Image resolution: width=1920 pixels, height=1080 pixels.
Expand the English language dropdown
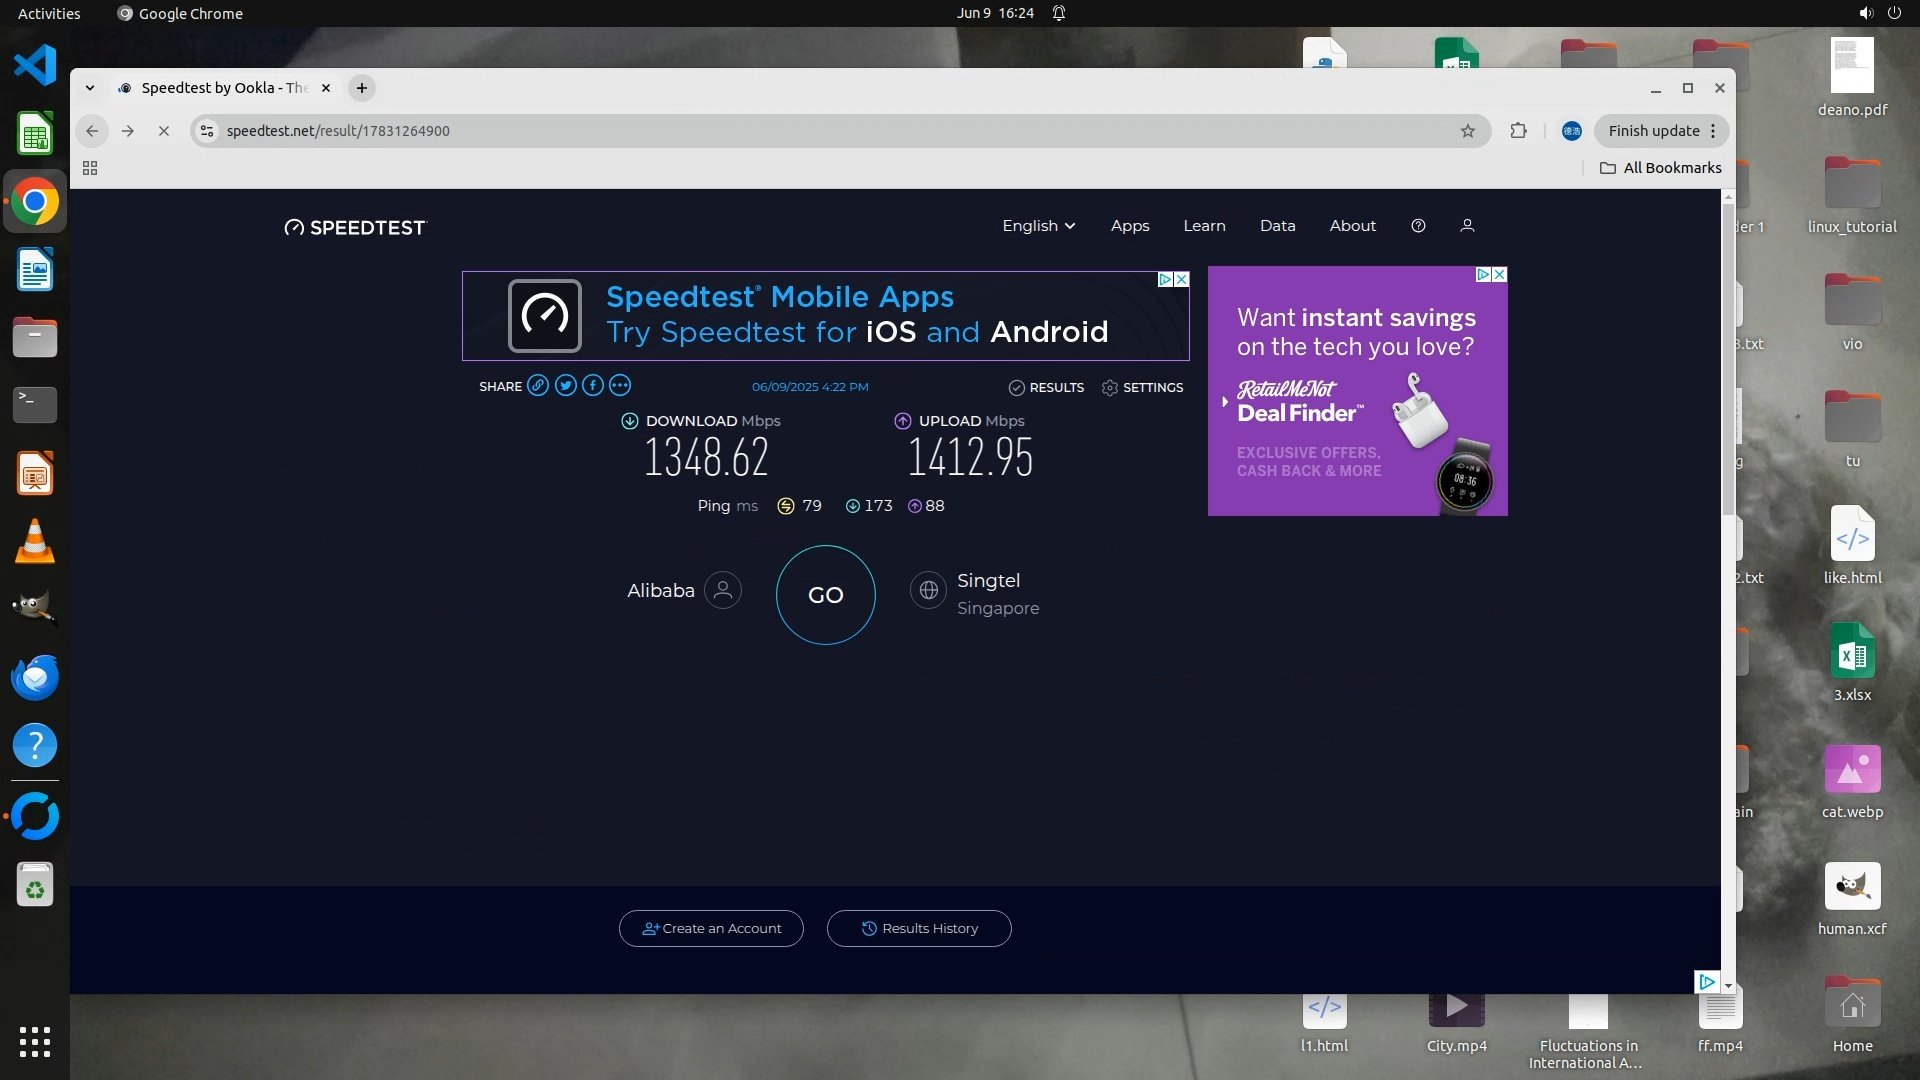pos(1038,226)
